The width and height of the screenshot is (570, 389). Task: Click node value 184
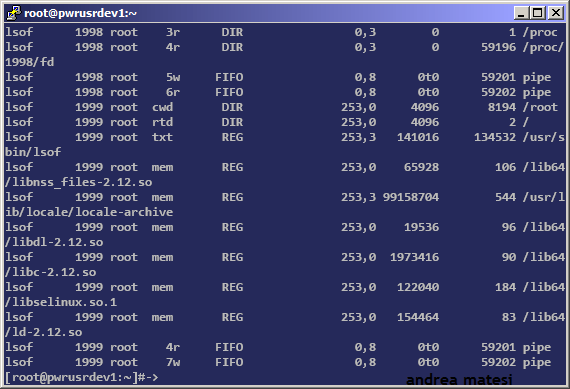click(505, 287)
